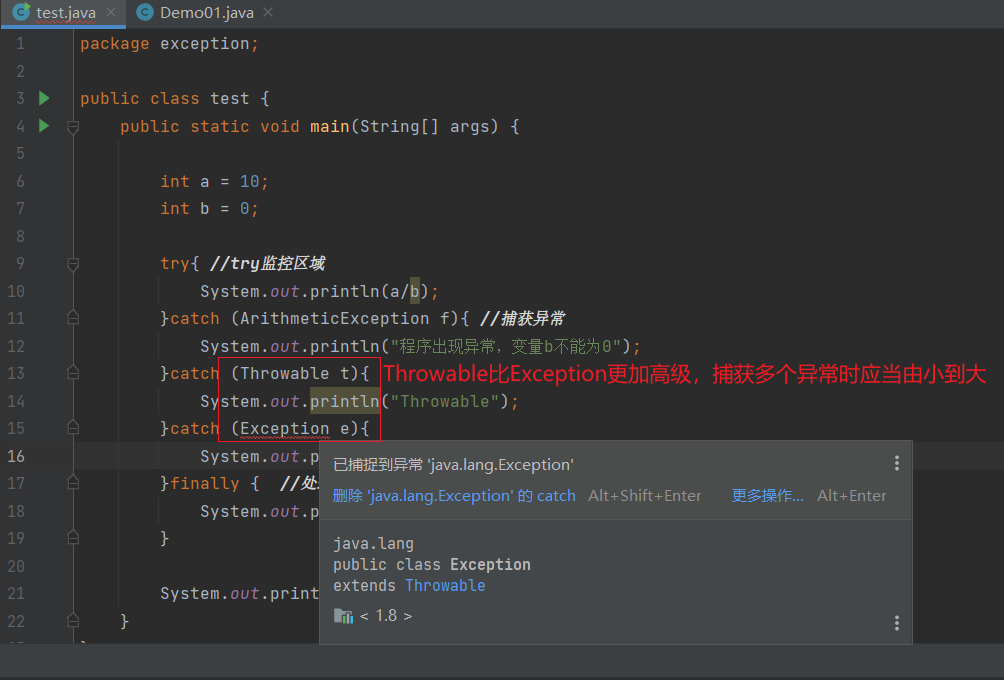This screenshot has width=1004, height=680.
Task: Close the Demo01.java tab
Action: [268, 12]
